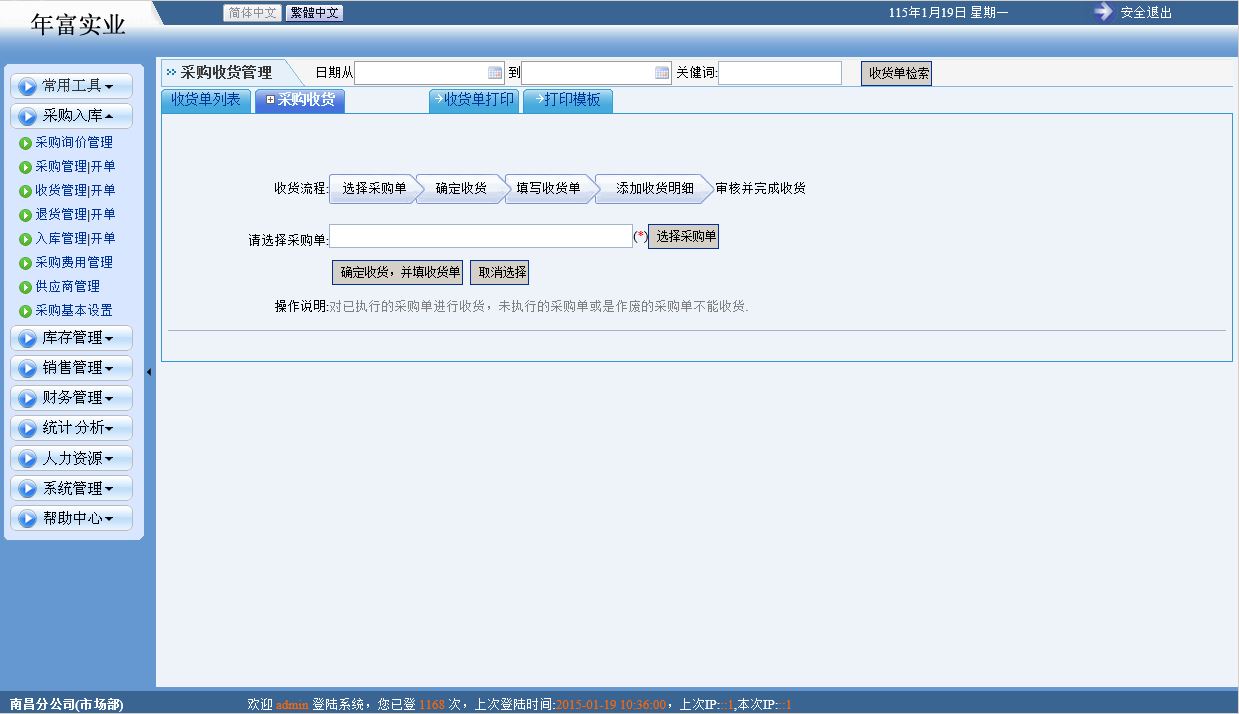The image size is (1239, 714).
Task: Switch language to 繁體中文
Action: (315, 13)
